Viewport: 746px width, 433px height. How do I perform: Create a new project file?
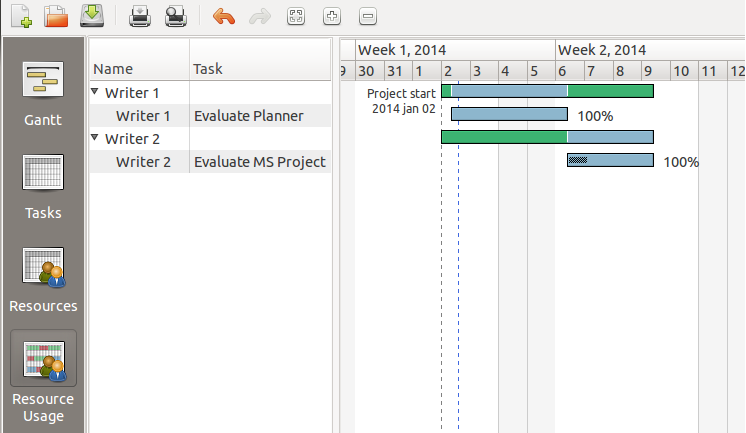pos(21,16)
